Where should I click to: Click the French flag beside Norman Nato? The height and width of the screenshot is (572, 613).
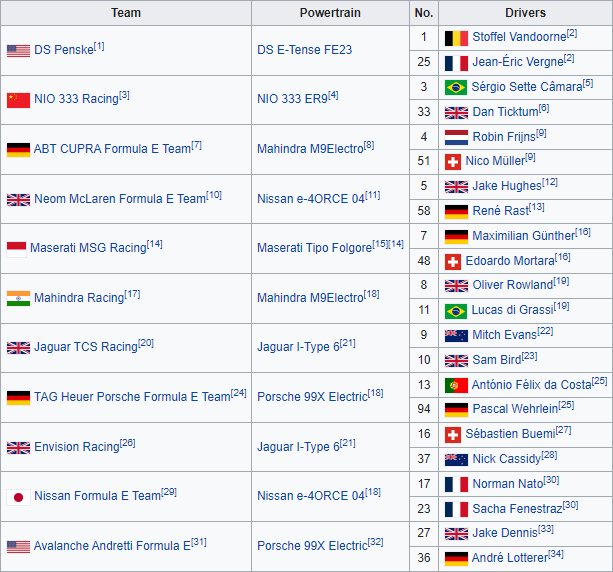tap(456, 485)
